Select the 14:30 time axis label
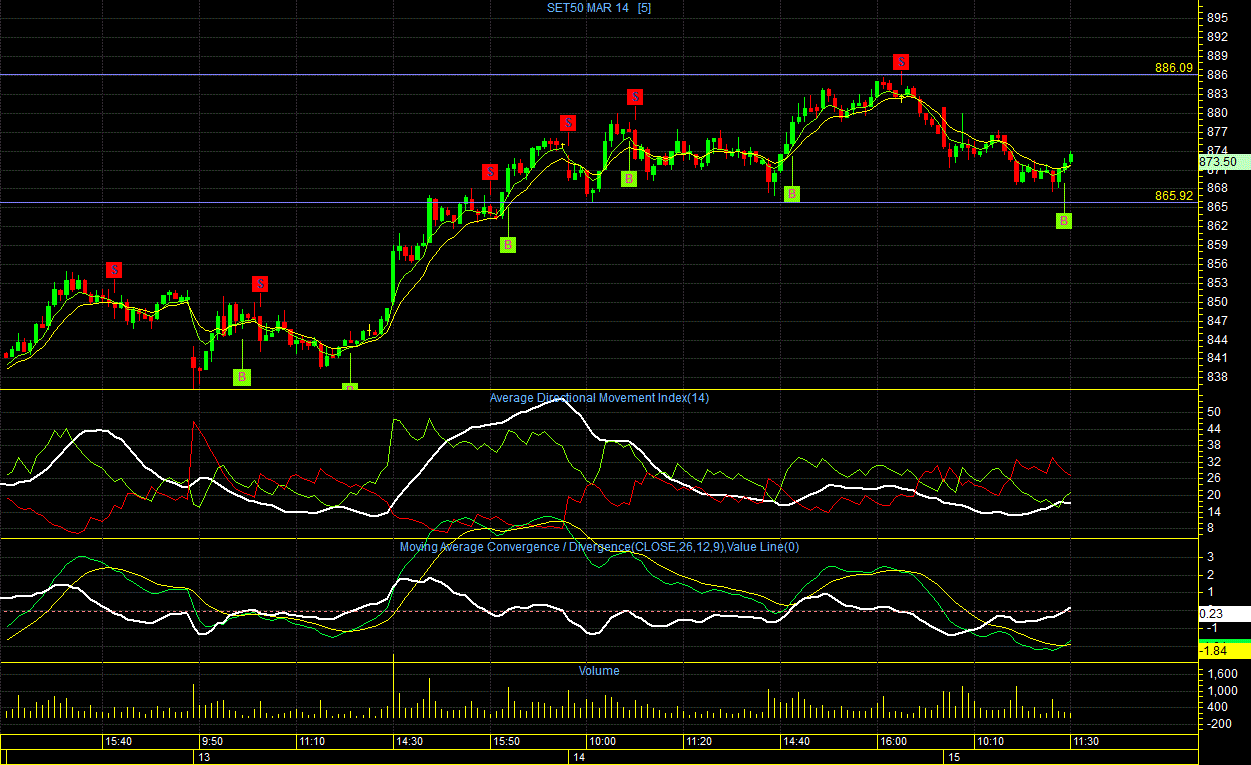 [x=409, y=742]
